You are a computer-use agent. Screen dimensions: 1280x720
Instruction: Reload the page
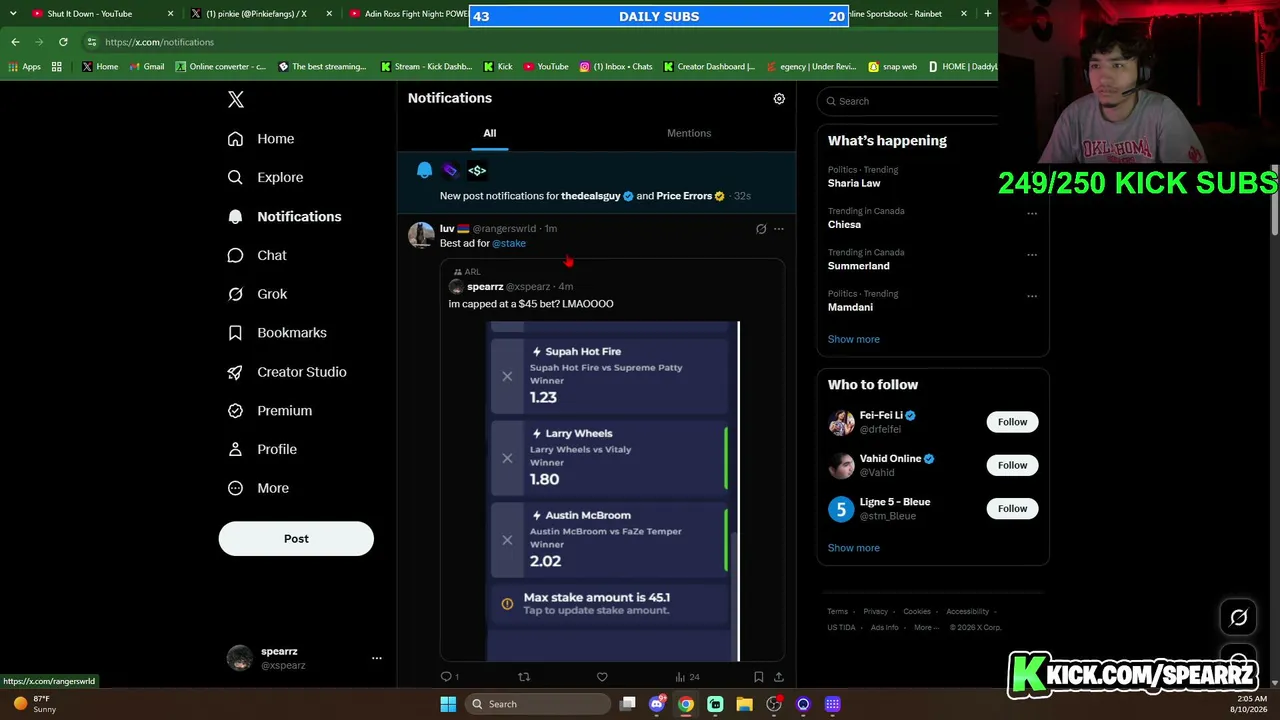point(63,42)
